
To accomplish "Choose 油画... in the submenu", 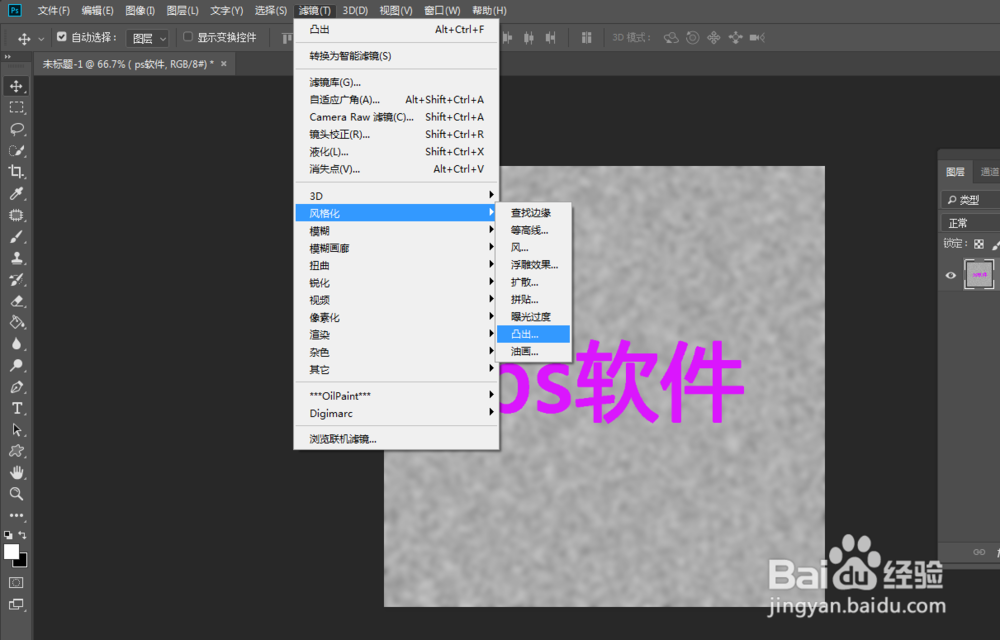I will [533, 351].
